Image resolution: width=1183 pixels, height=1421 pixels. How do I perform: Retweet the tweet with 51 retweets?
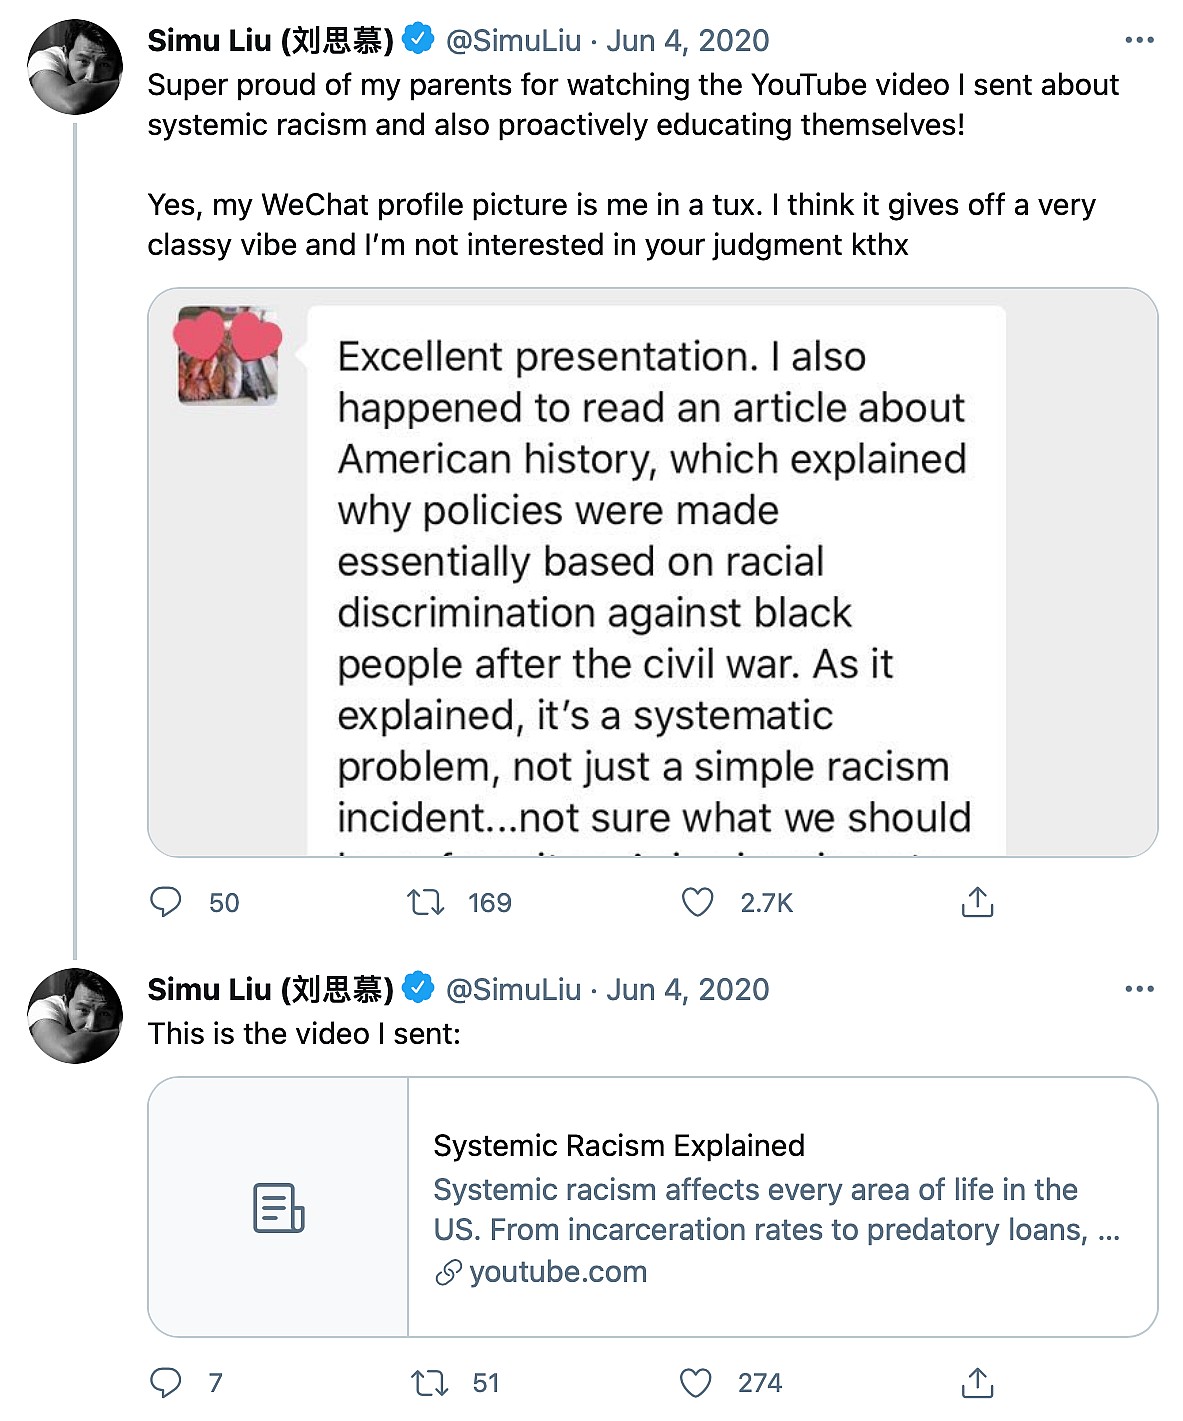coord(429,1382)
